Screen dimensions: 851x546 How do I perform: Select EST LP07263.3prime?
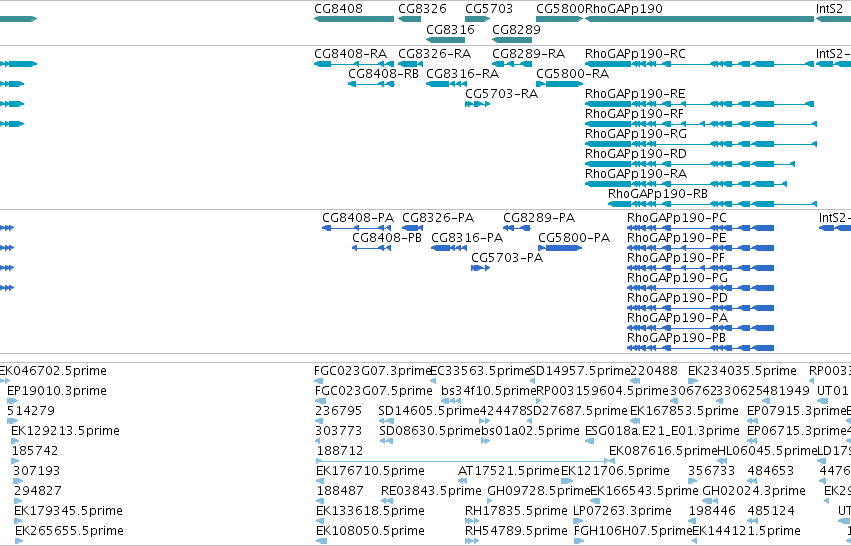coord(579,521)
